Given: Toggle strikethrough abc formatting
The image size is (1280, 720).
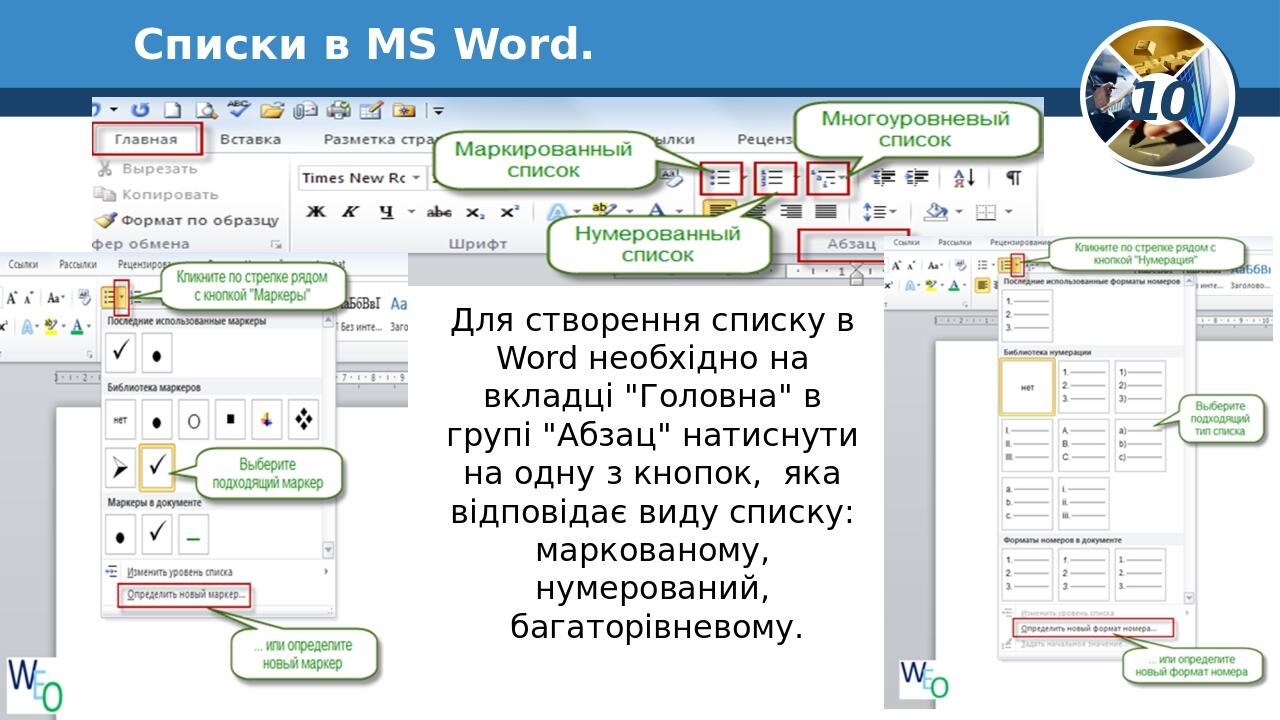Looking at the screenshot, I should (439, 212).
